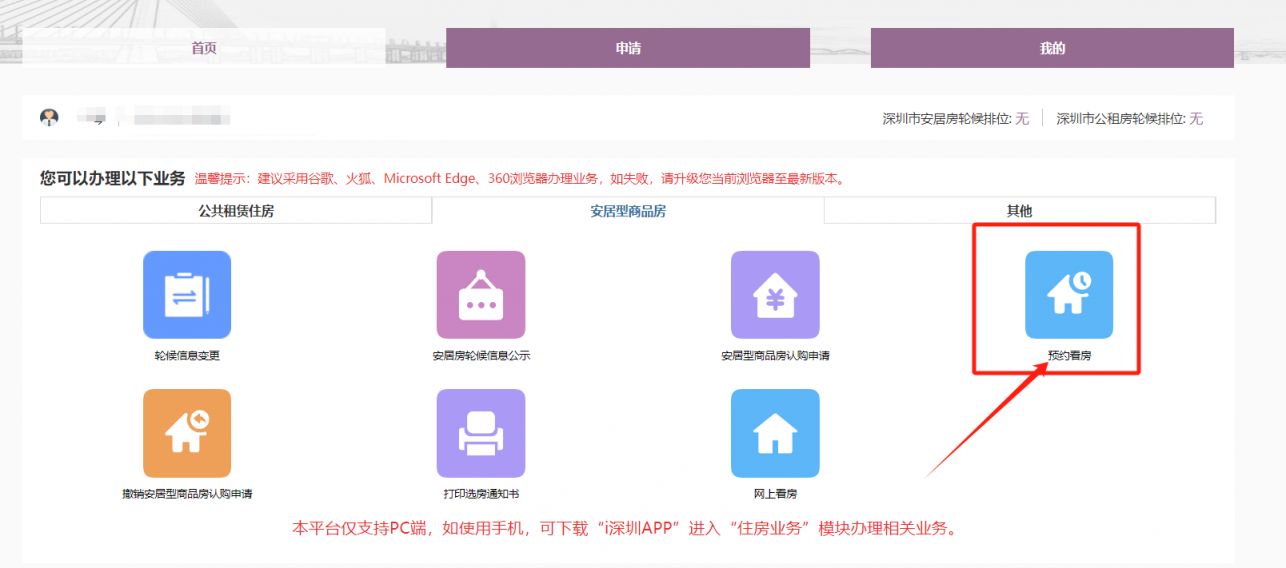
Task: Select the 安居型商品房 tab
Action: [628, 211]
